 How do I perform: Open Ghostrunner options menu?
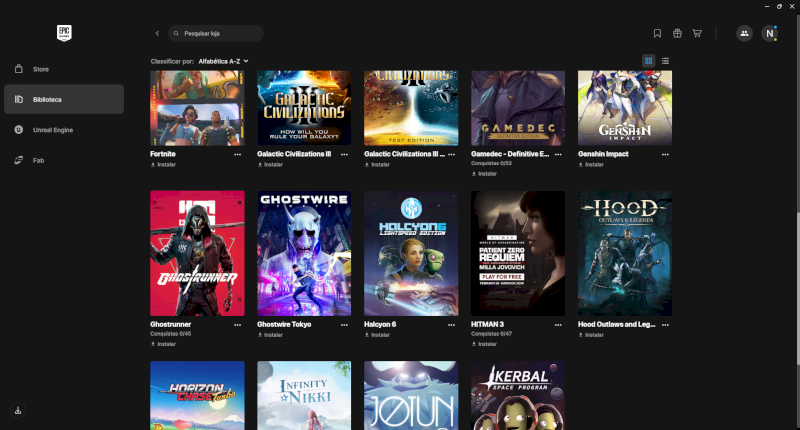pyautogui.click(x=238, y=324)
